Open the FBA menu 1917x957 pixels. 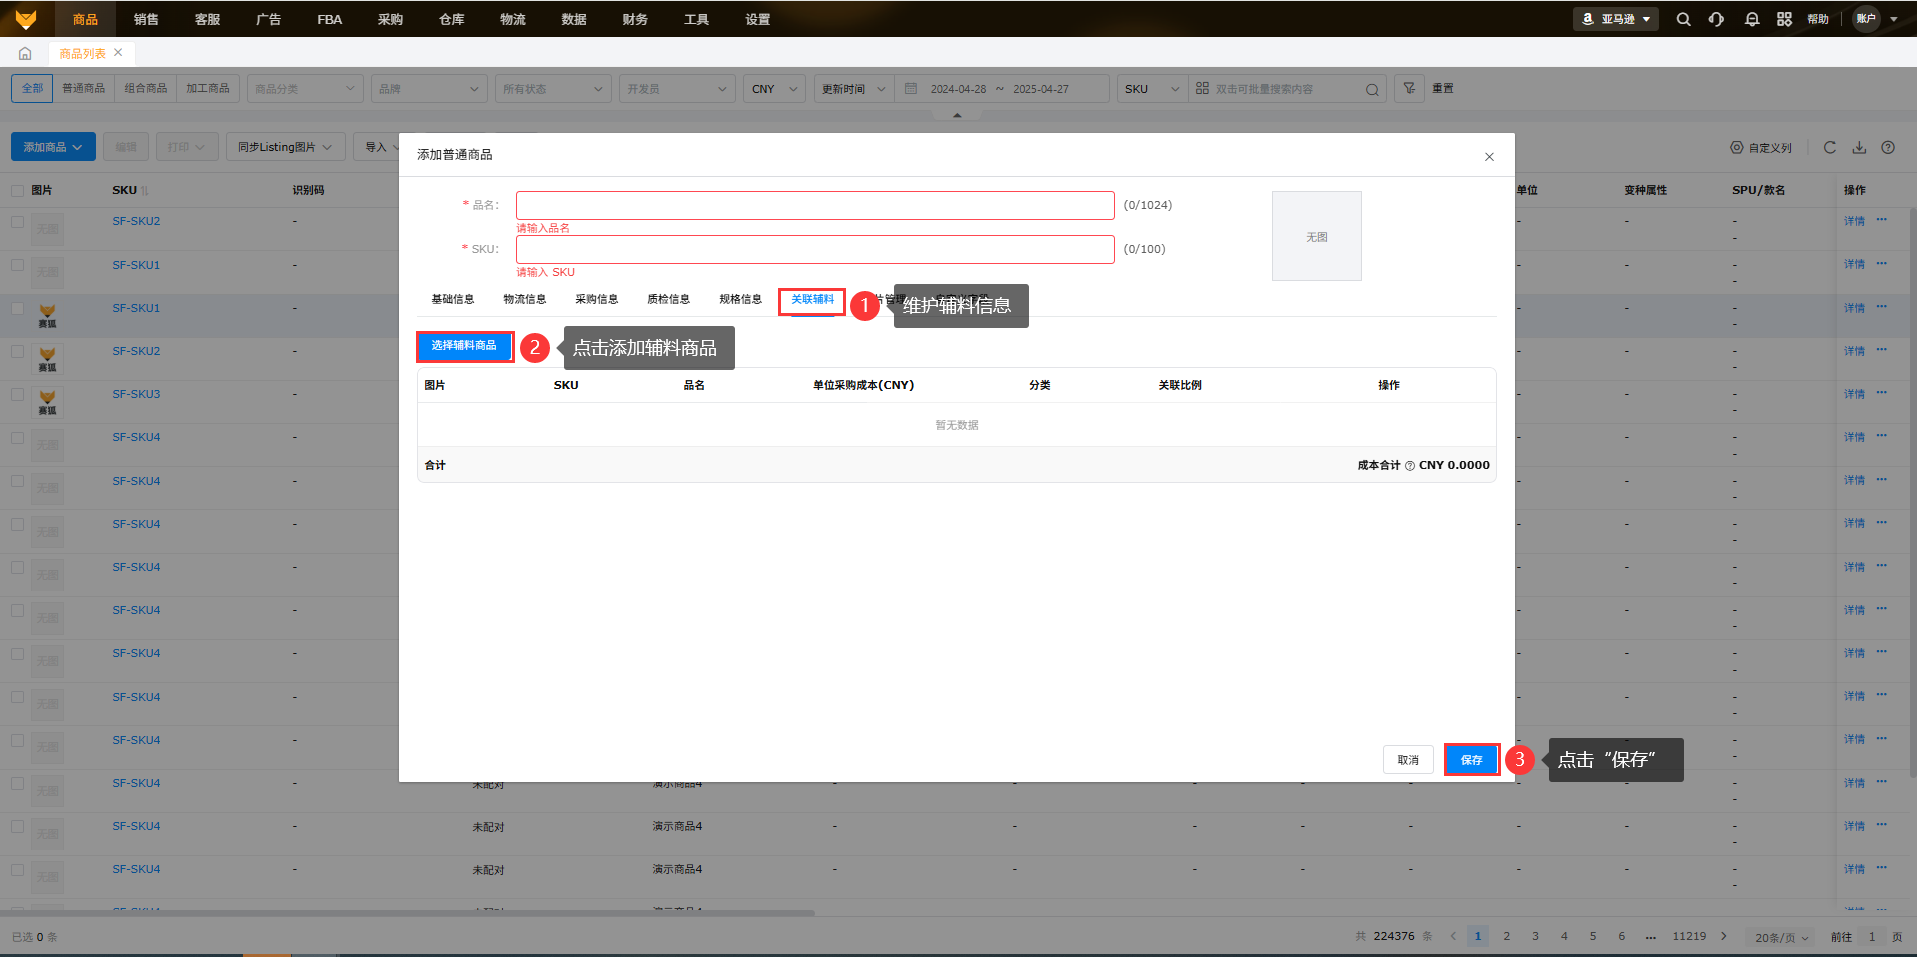329,19
